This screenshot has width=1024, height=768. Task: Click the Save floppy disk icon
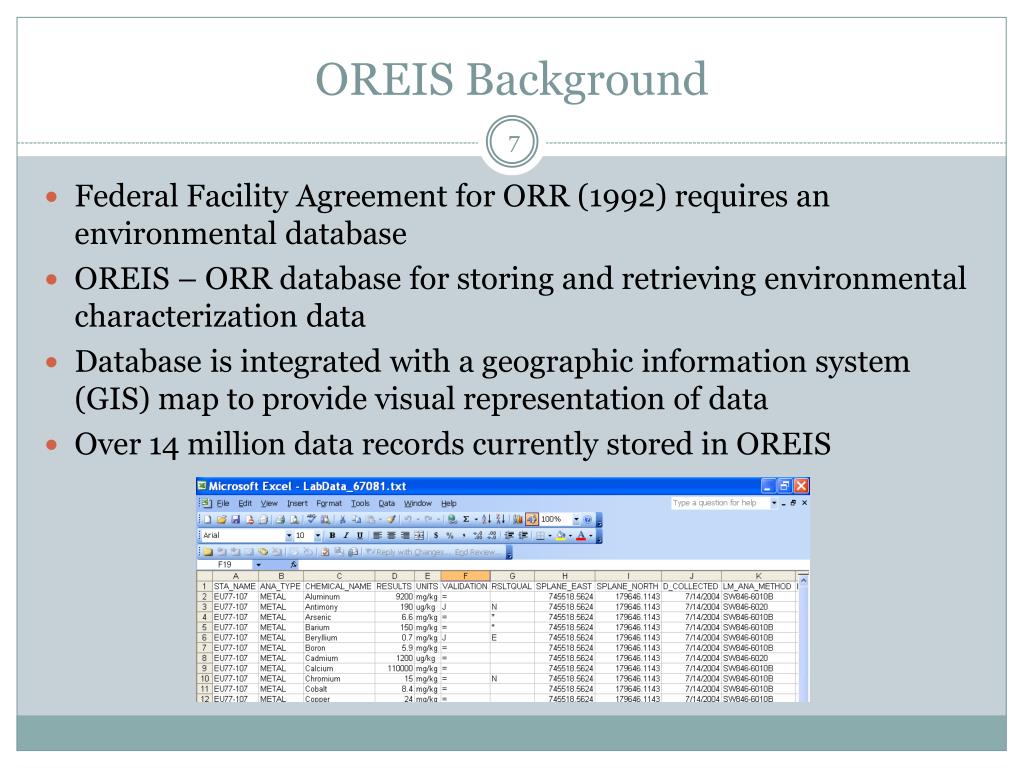235,519
